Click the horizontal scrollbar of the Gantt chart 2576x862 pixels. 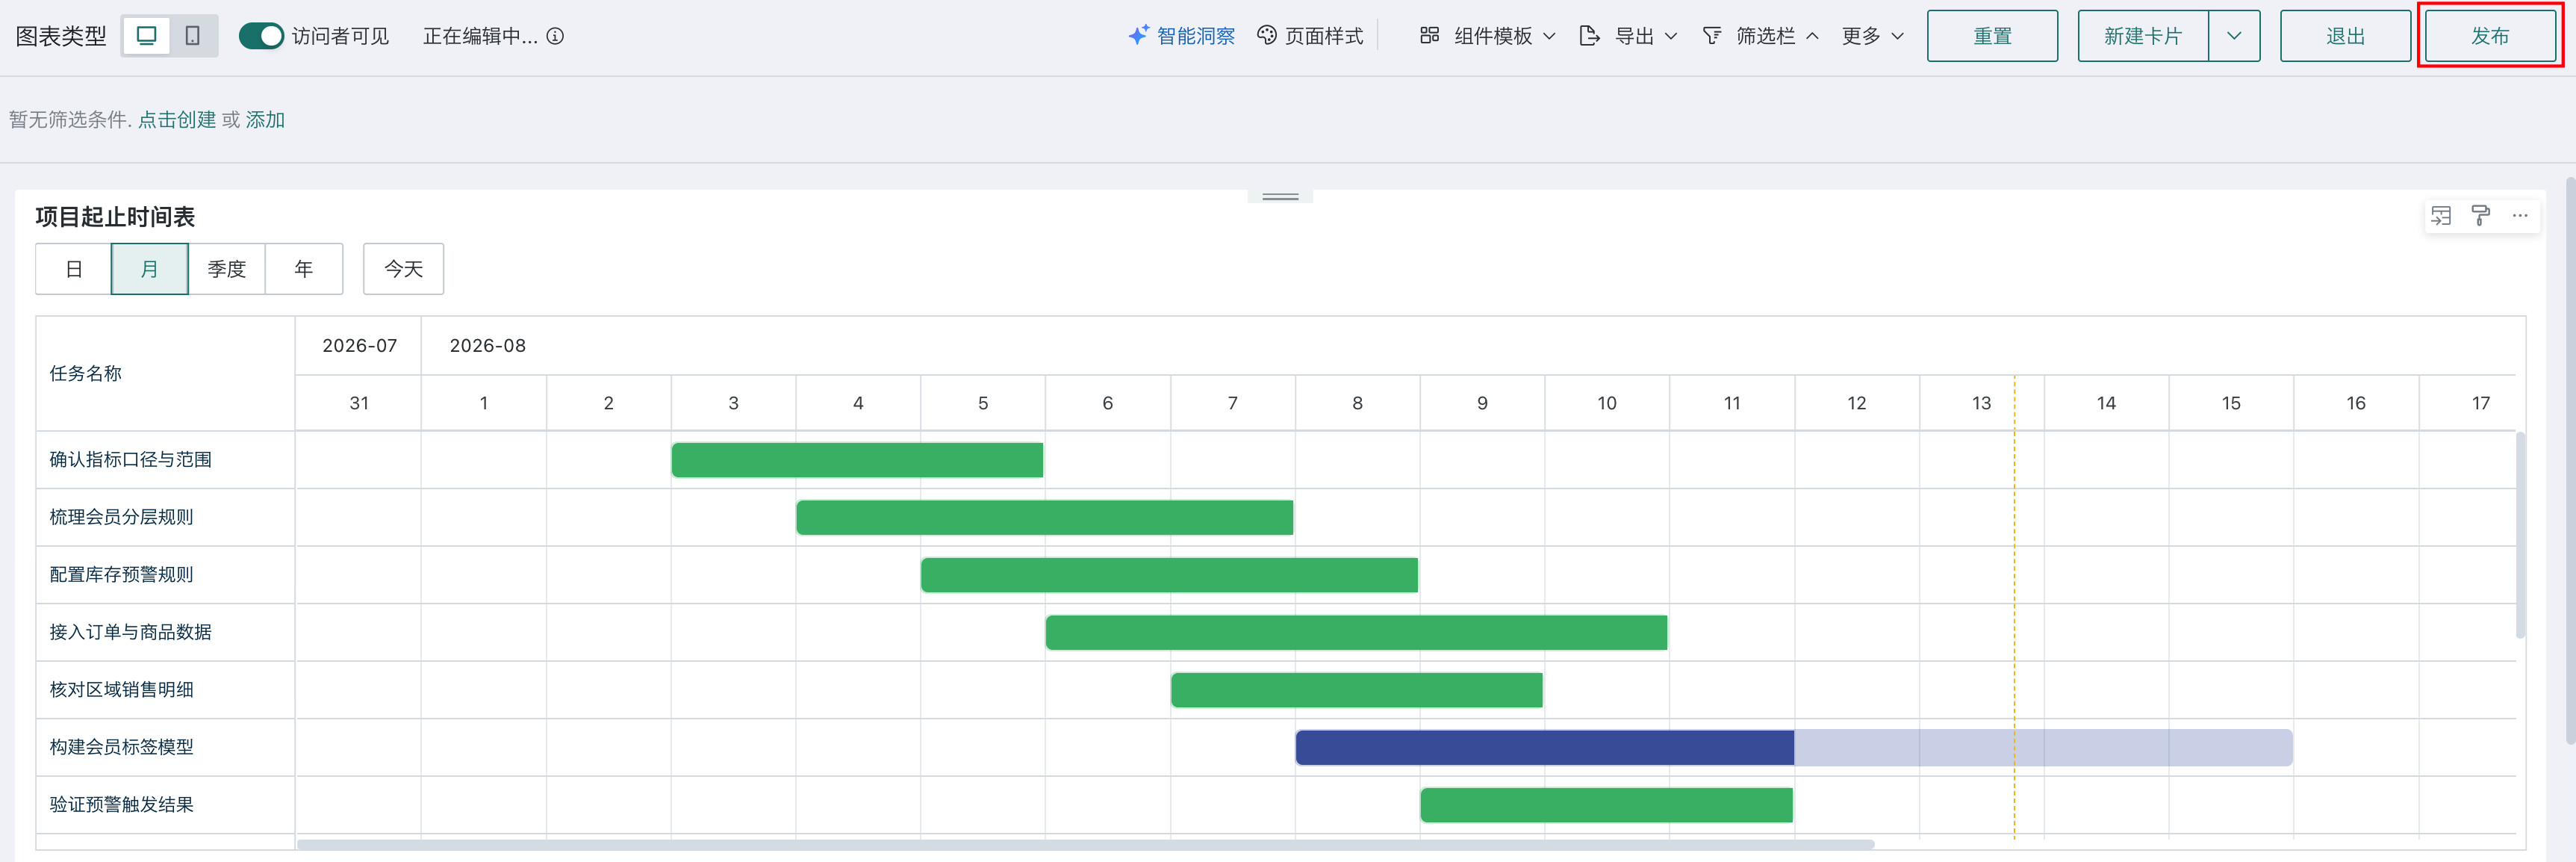[x=1085, y=844]
